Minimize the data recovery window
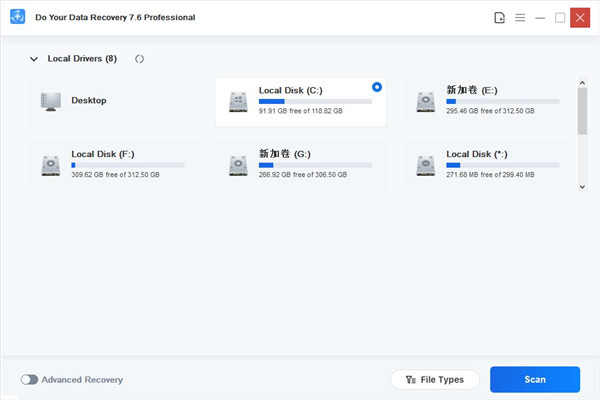This screenshot has width=600, height=400. point(540,18)
